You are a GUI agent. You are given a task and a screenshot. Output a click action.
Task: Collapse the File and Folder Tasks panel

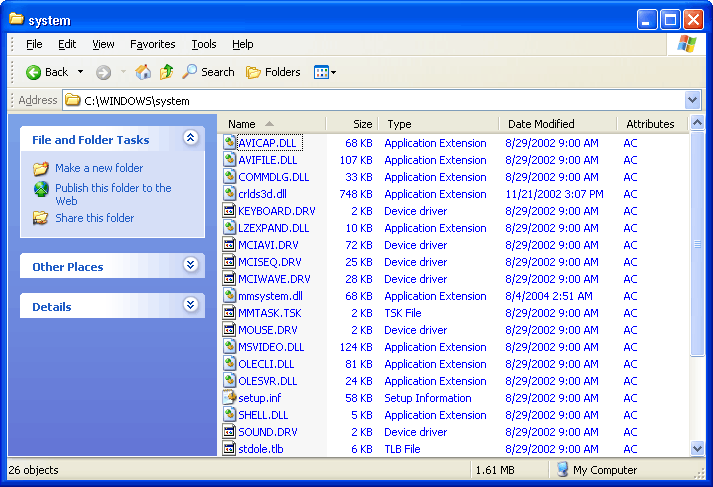(191, 137)
